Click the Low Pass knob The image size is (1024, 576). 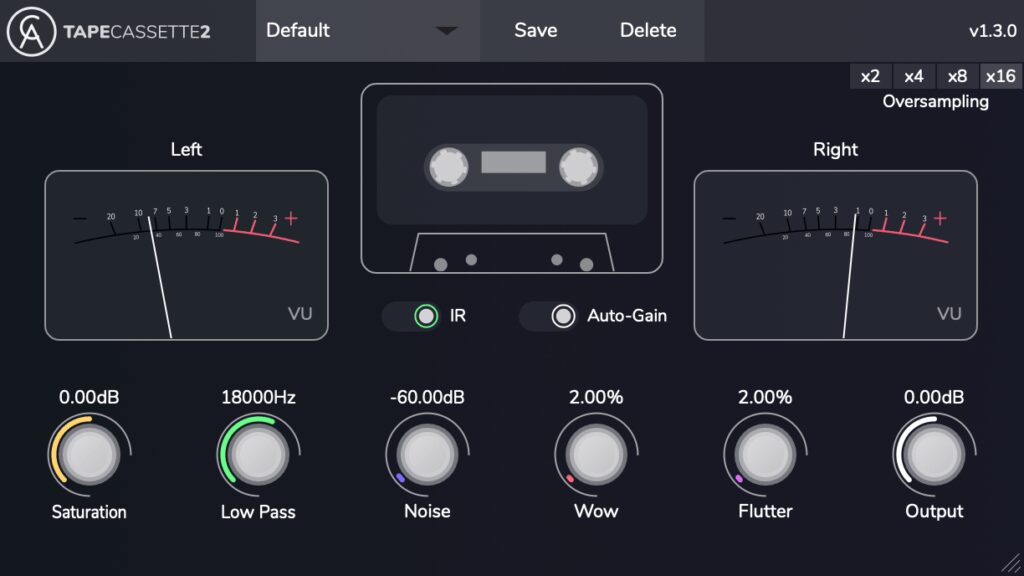click(x=258, y=454)
